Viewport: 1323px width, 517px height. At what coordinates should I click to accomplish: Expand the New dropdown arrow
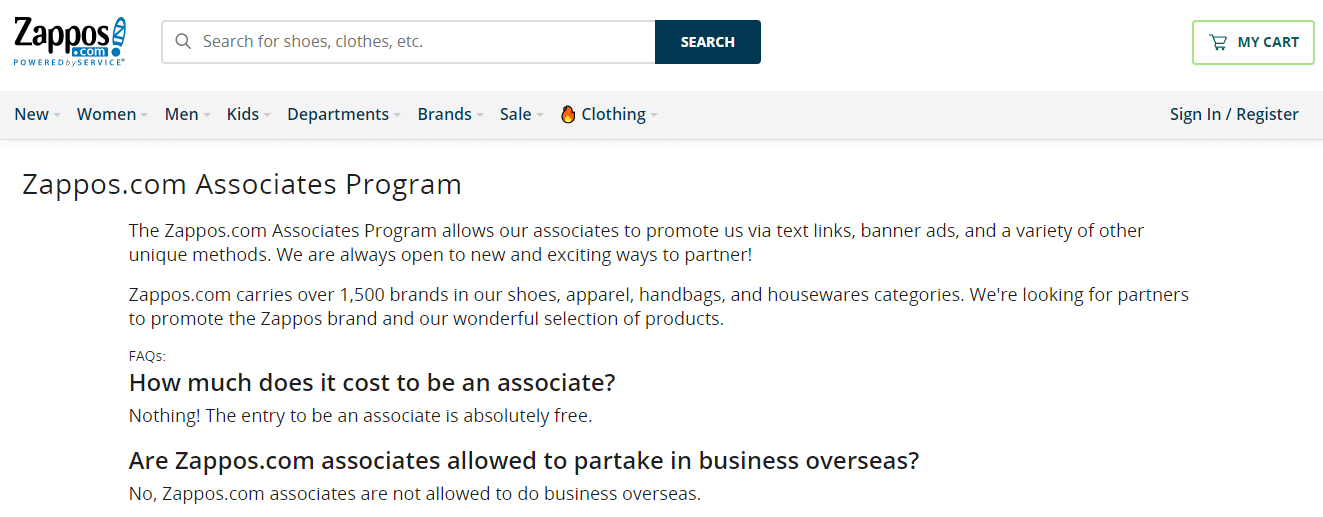point(57,115)
